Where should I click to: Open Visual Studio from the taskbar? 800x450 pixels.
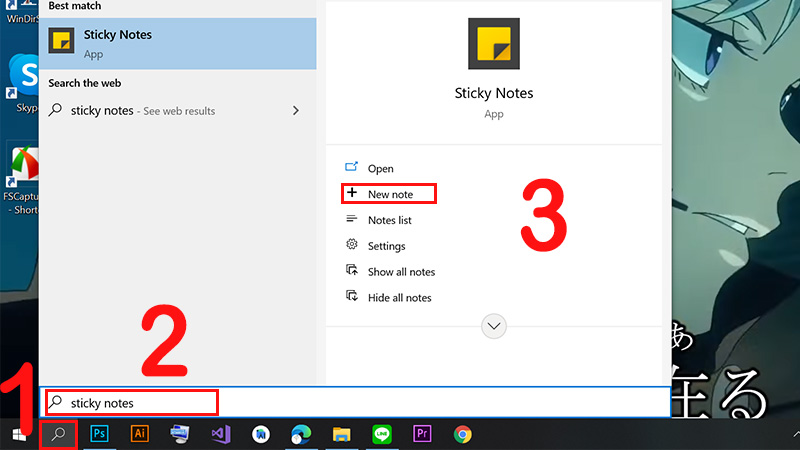click(x=221, y=434)
